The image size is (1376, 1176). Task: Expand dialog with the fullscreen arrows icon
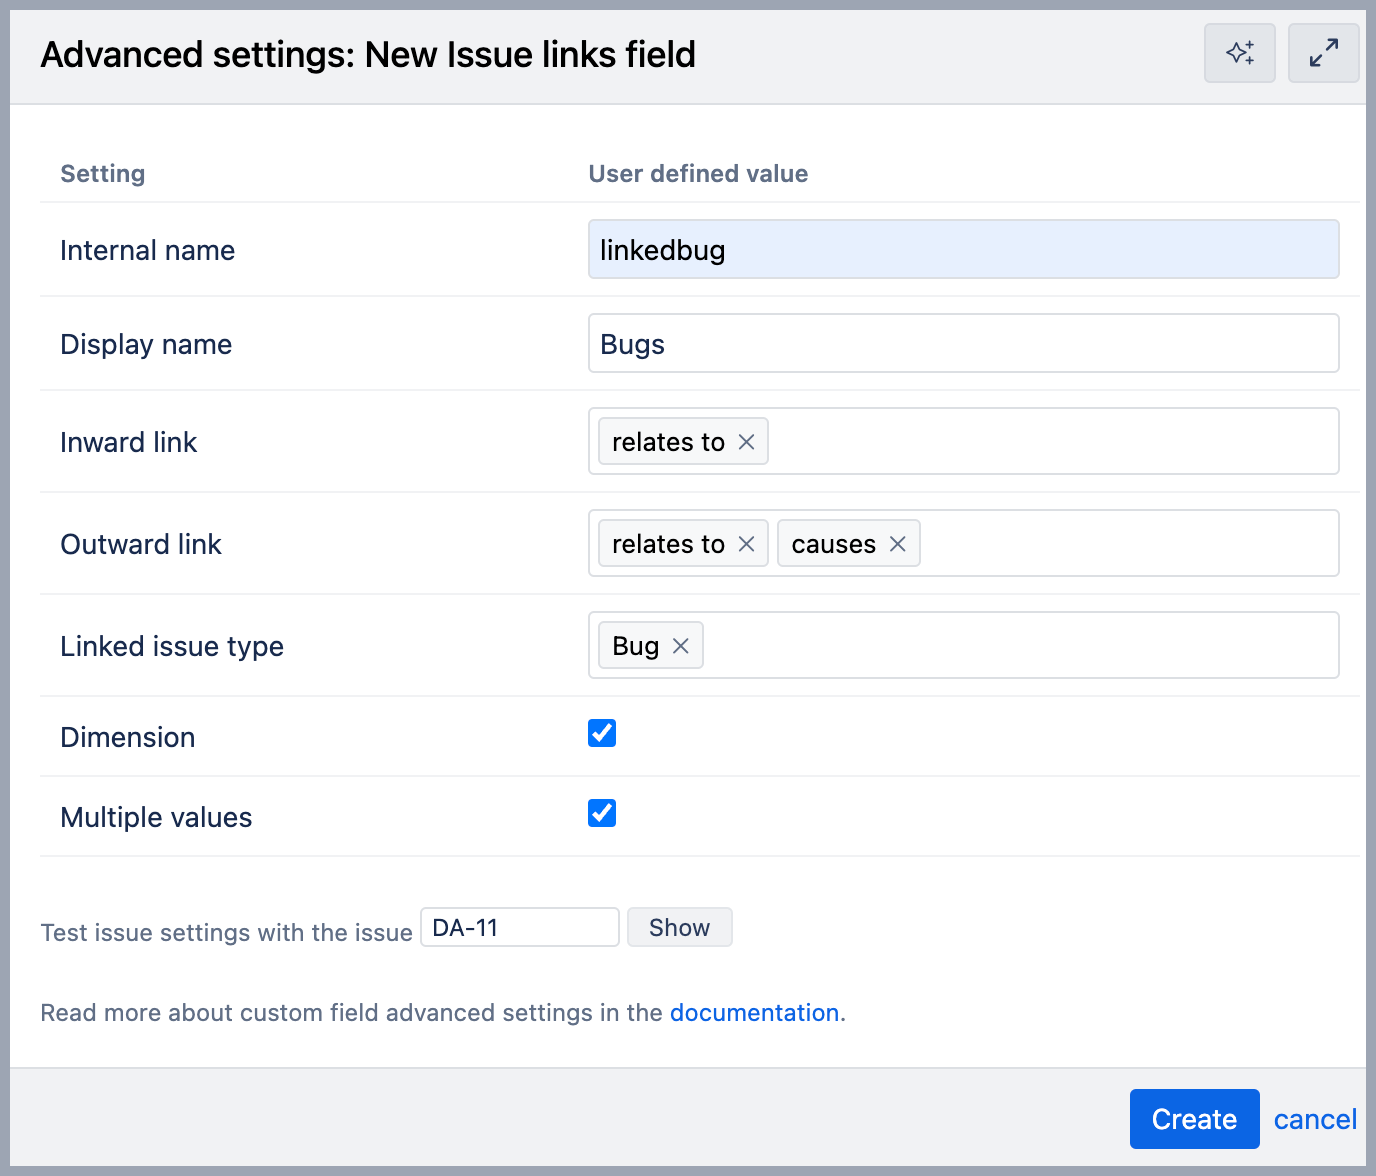pyautogui.click(x=1323, y=53)
